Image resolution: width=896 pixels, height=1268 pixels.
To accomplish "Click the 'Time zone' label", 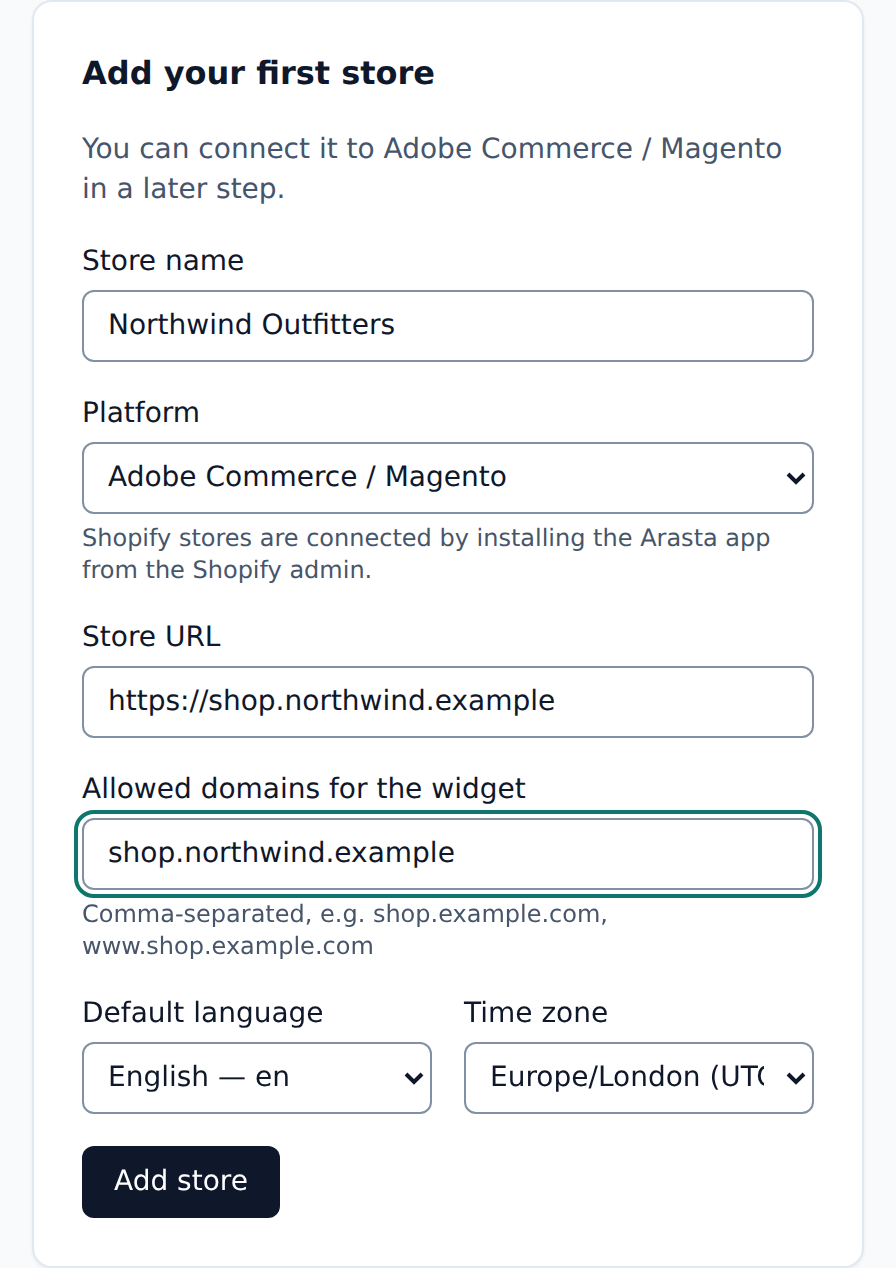I will coord(536,1012).
